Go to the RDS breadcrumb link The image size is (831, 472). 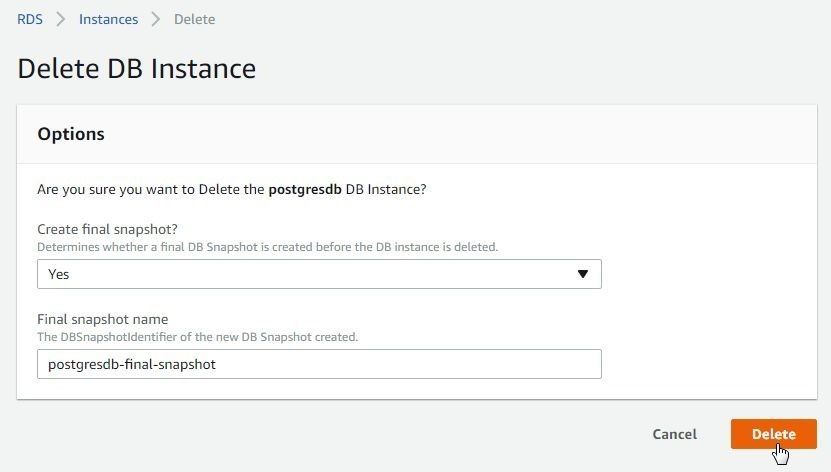(30, 19)
